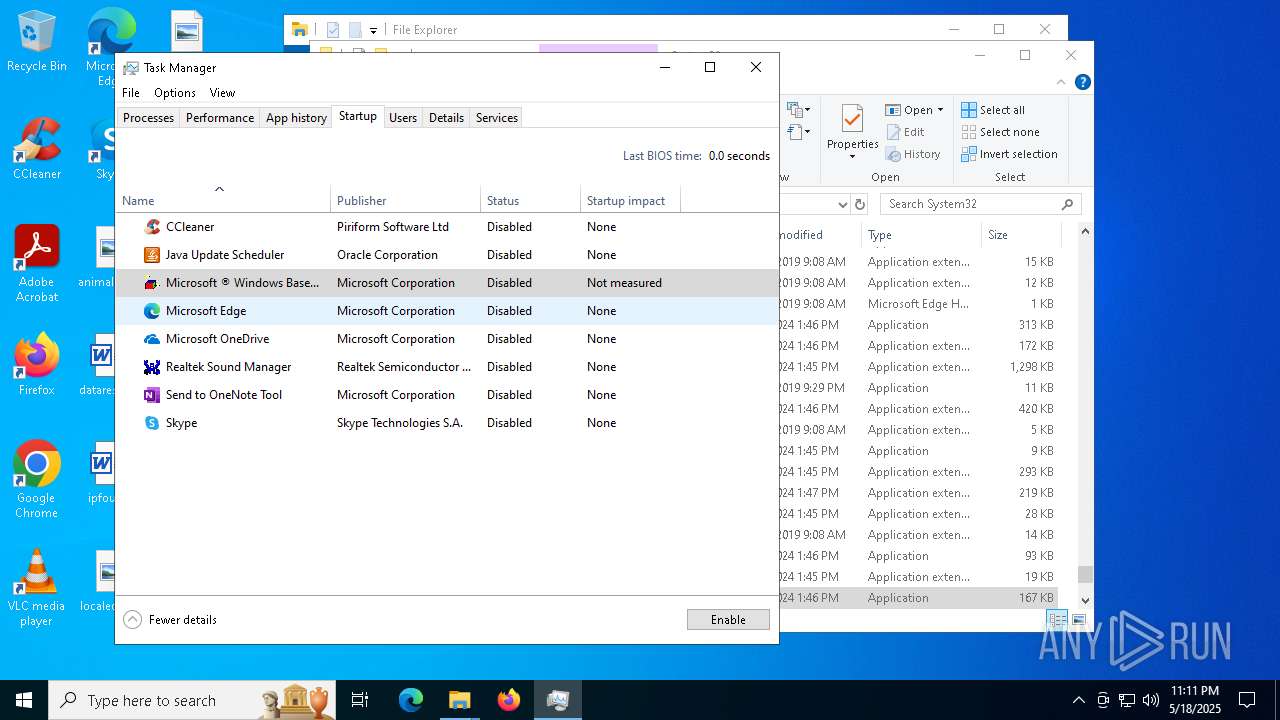Open the Options menu in Task Manager
This screenshot has width=1280, height=720.
175,93
